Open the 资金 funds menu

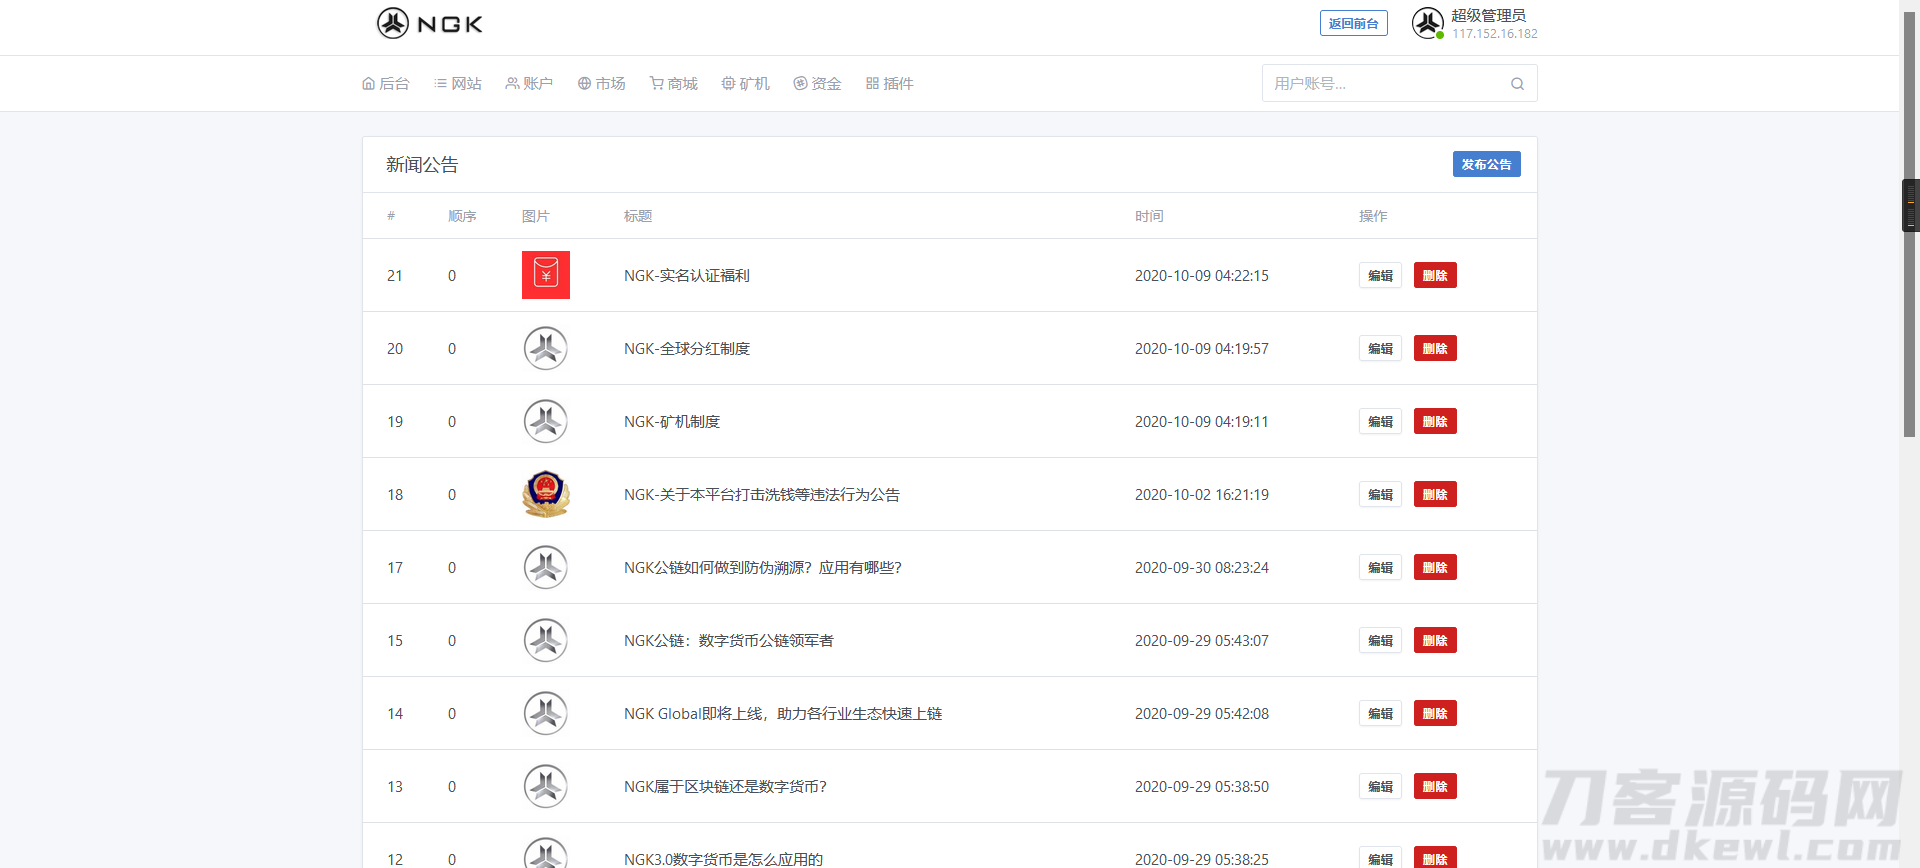click(817, 84)
